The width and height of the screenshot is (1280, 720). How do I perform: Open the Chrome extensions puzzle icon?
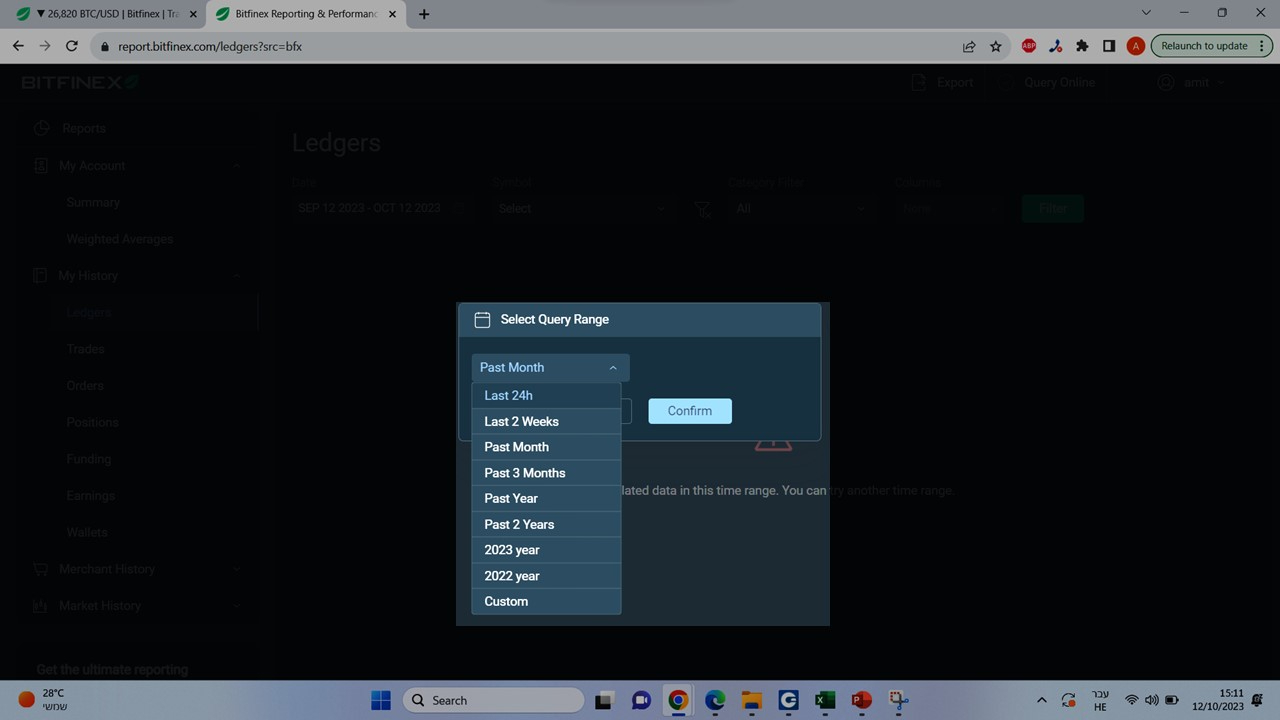(x=1082, y=46)
